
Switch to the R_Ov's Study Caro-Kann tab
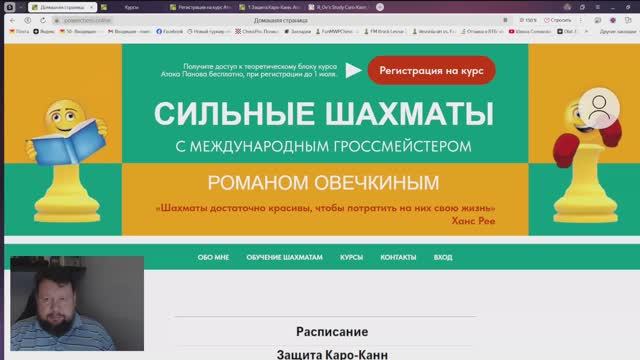click(x=339, y=7)
